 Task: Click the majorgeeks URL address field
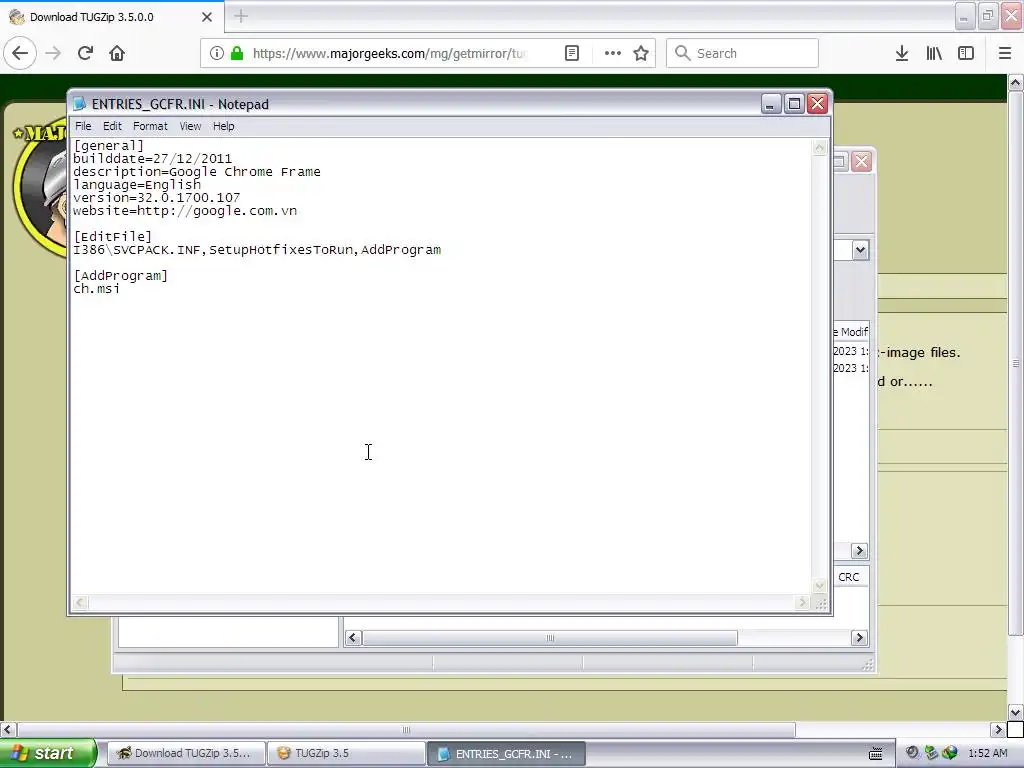tap(390, 53)
